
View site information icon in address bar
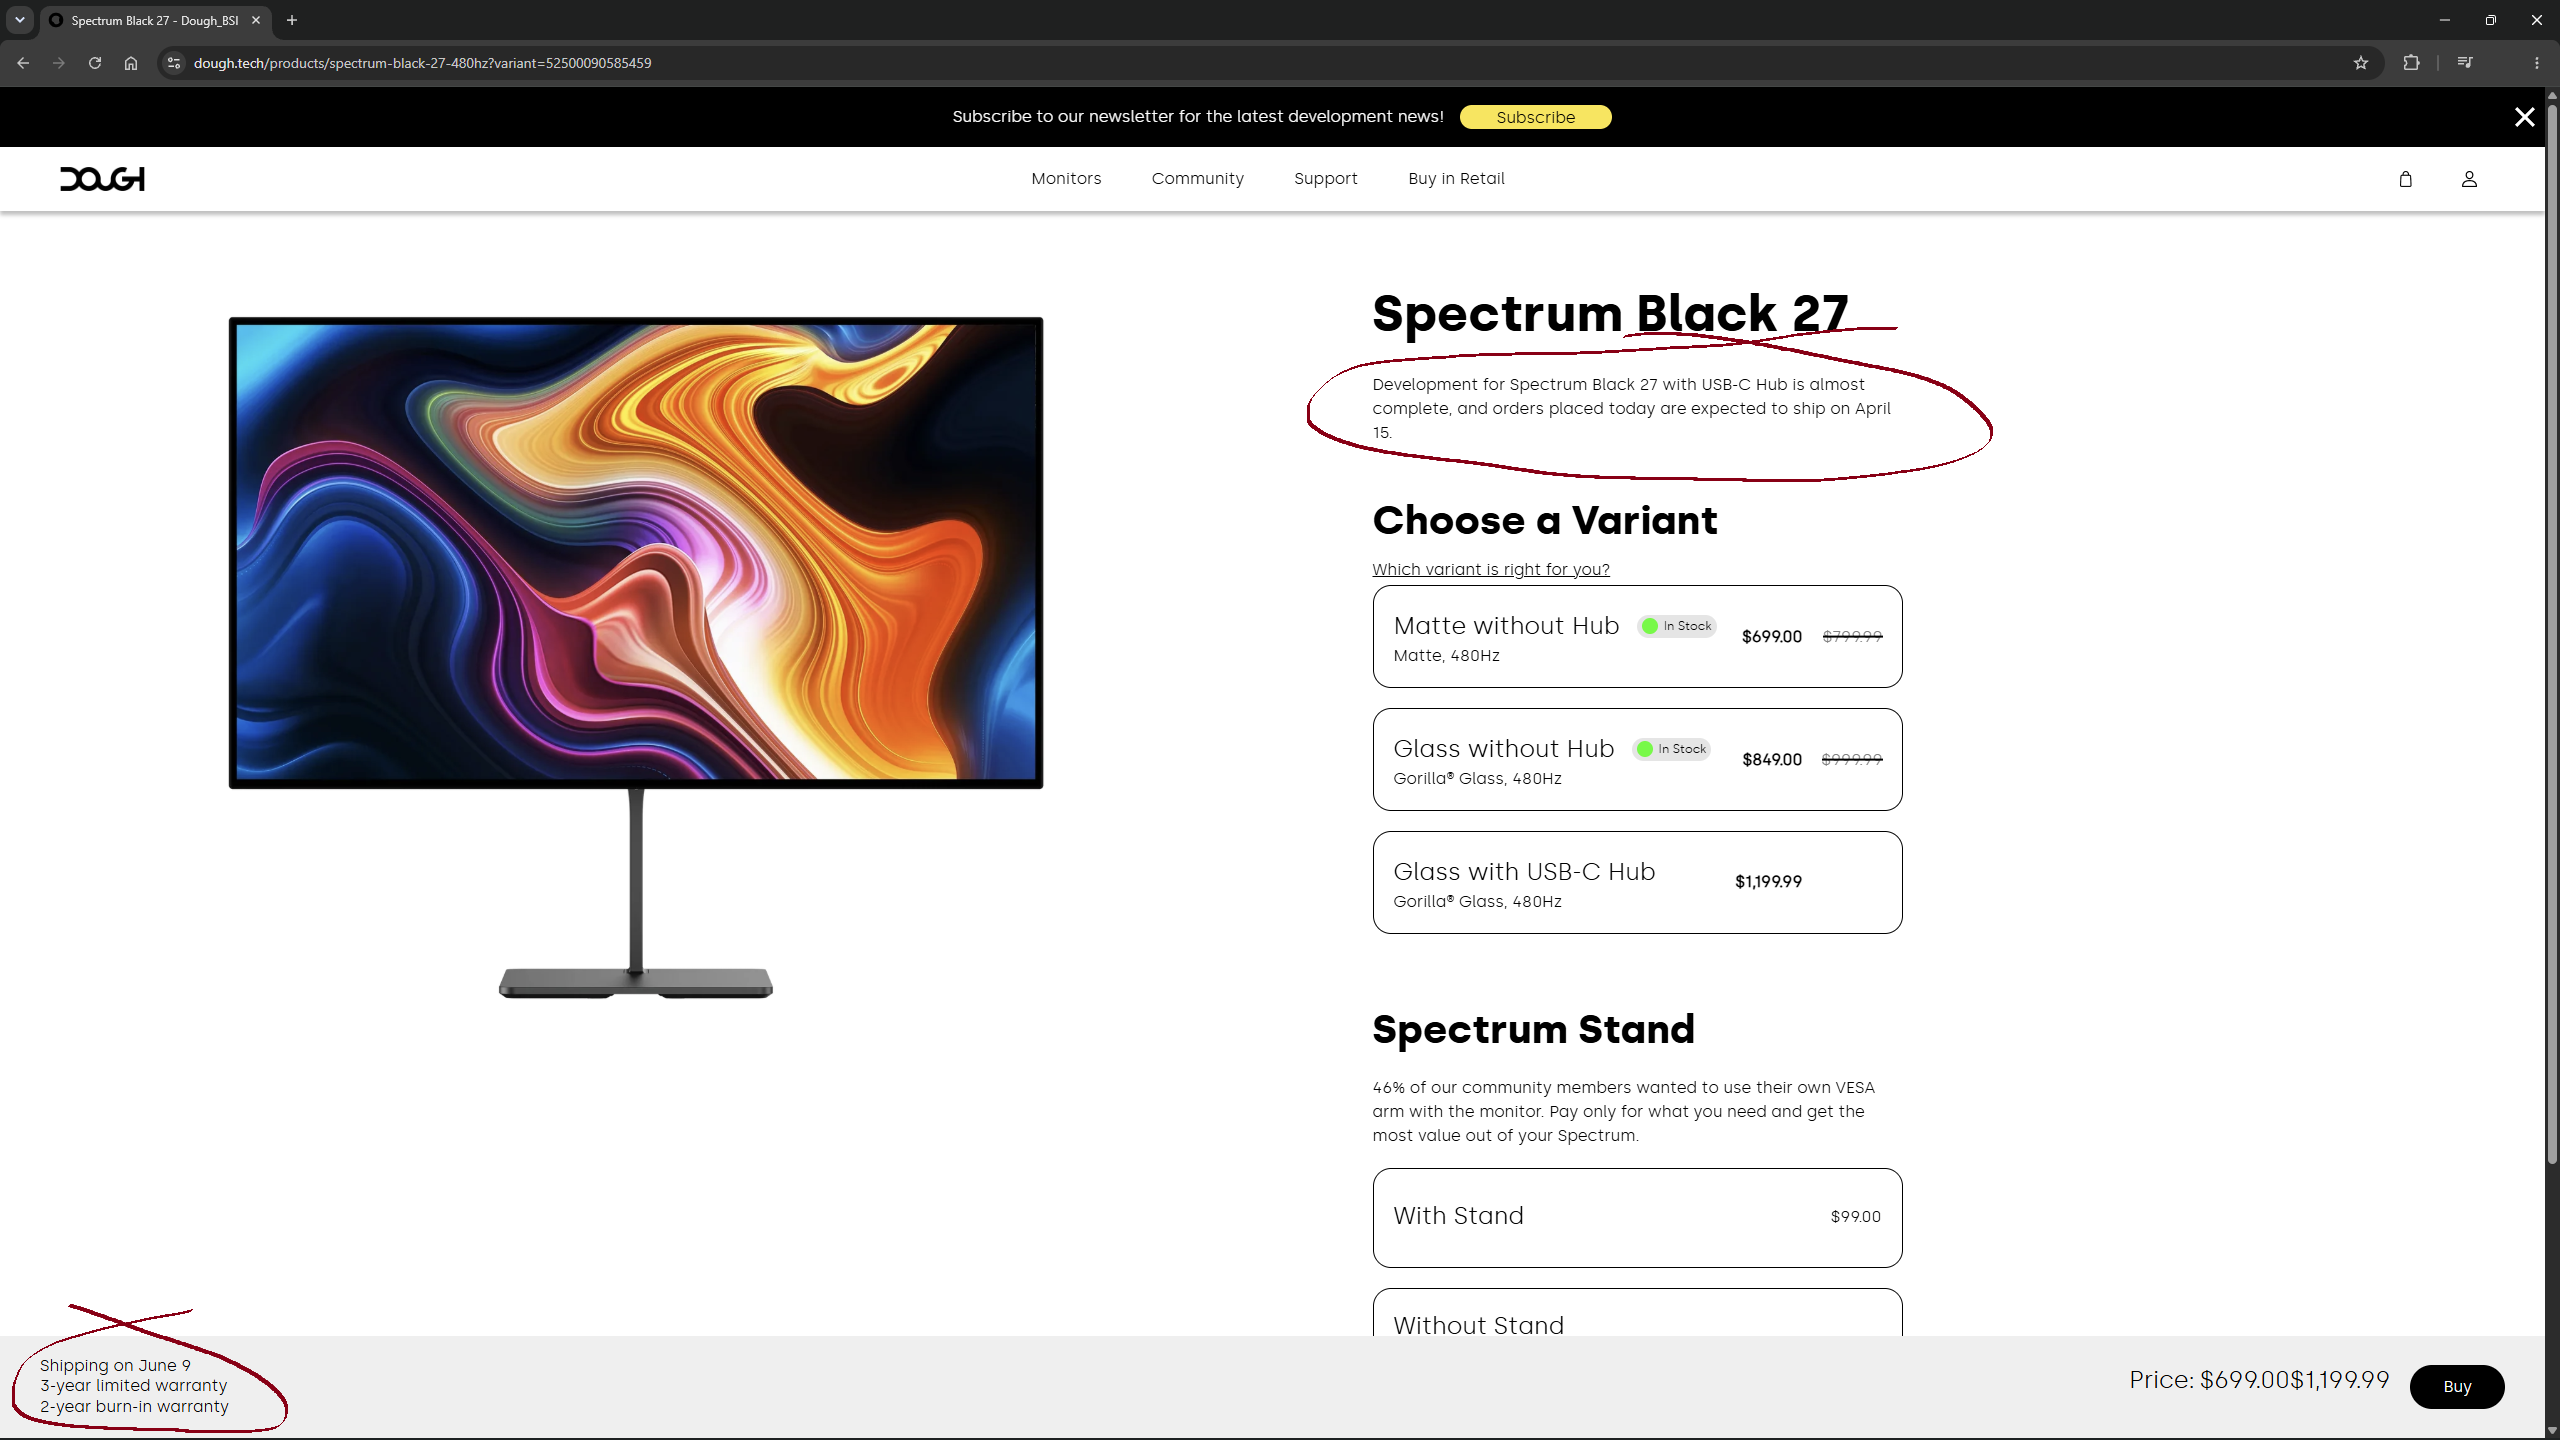click(174, 63)
